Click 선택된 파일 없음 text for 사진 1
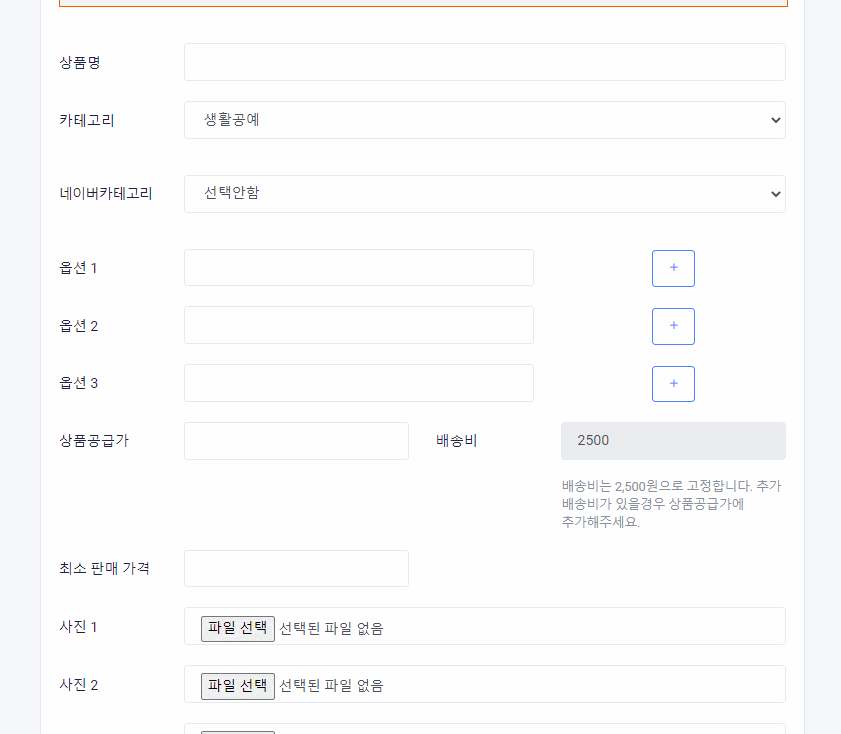The width and height of the screenshot is (841, 734). (x=331, y=628)
